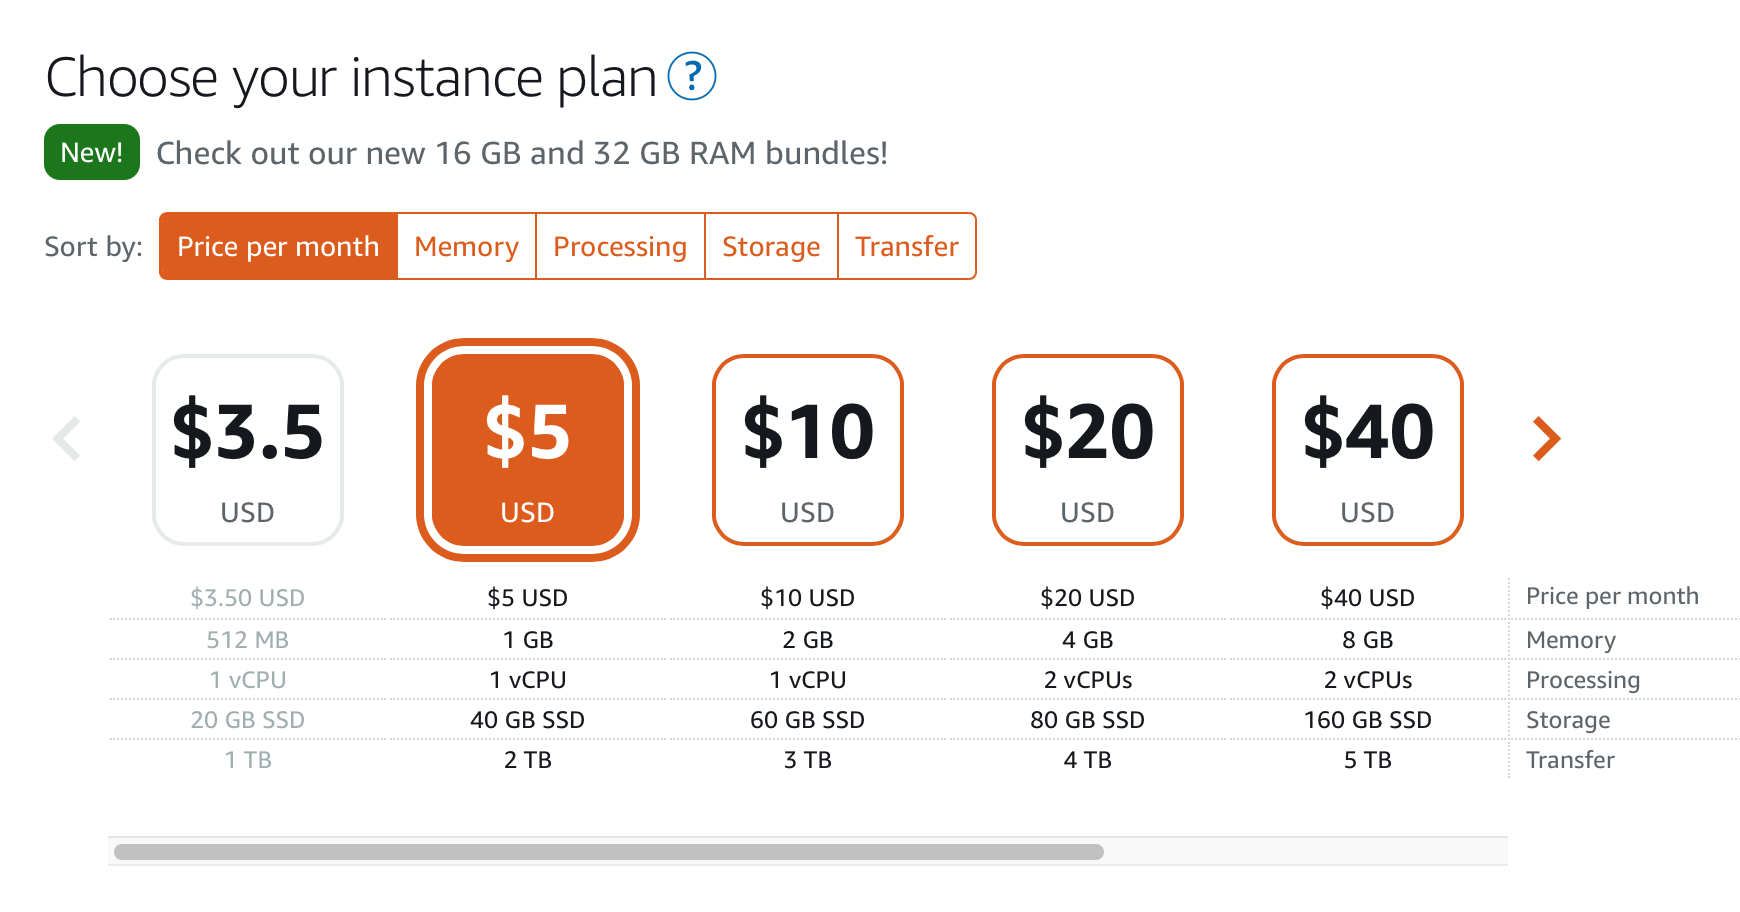Click the Price per month row label
The width and height of the screenshot is (1740, 912).
pyautogui.click(x=1612, y=596)
